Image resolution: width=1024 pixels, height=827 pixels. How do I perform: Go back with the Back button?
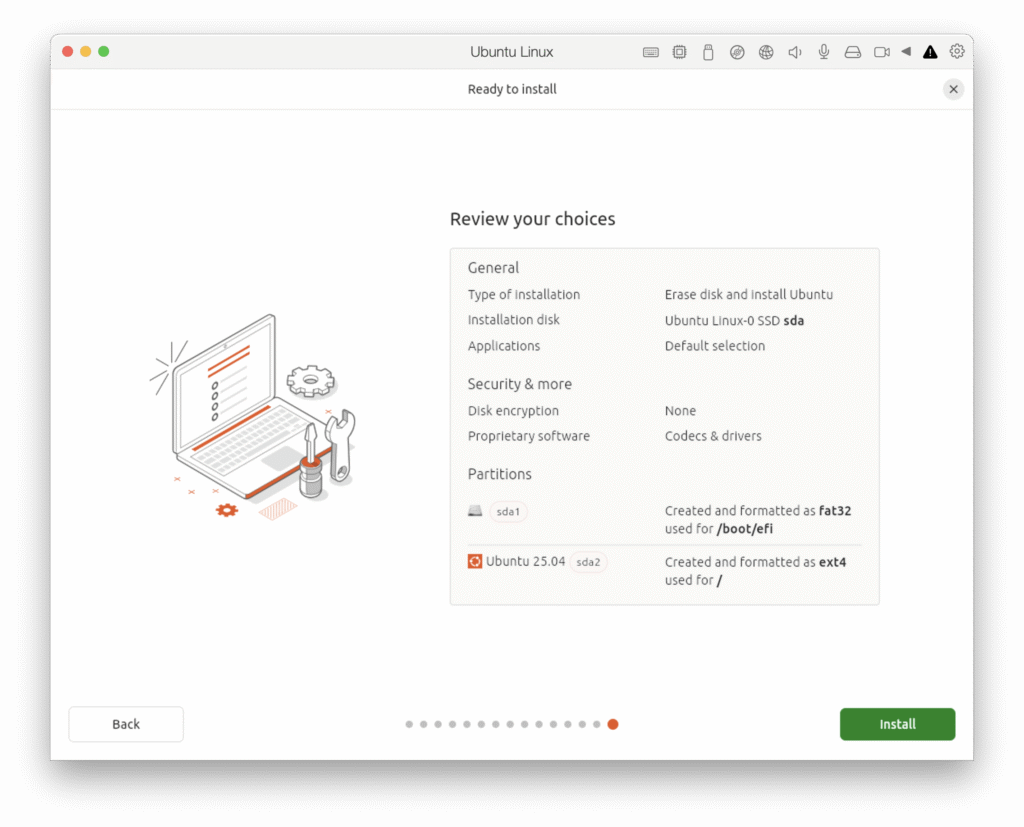tap(126, 724)
